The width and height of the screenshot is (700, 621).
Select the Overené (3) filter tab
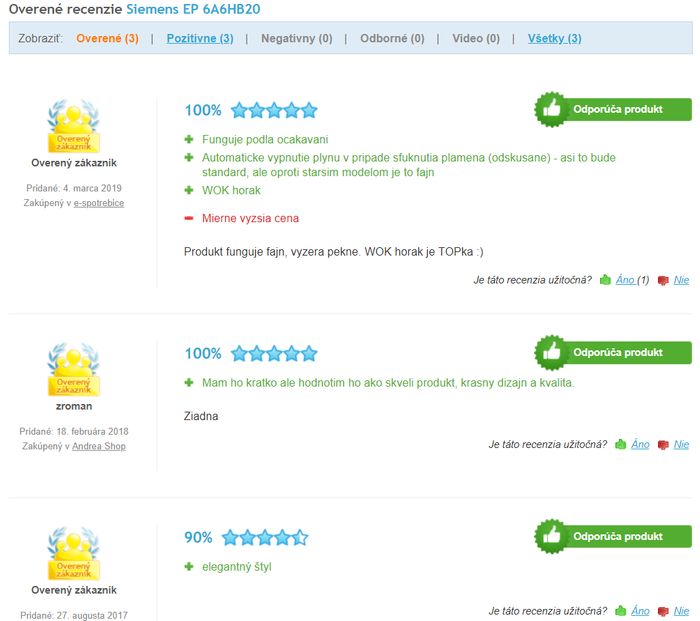pyautogui.click(x=107, y=38)
